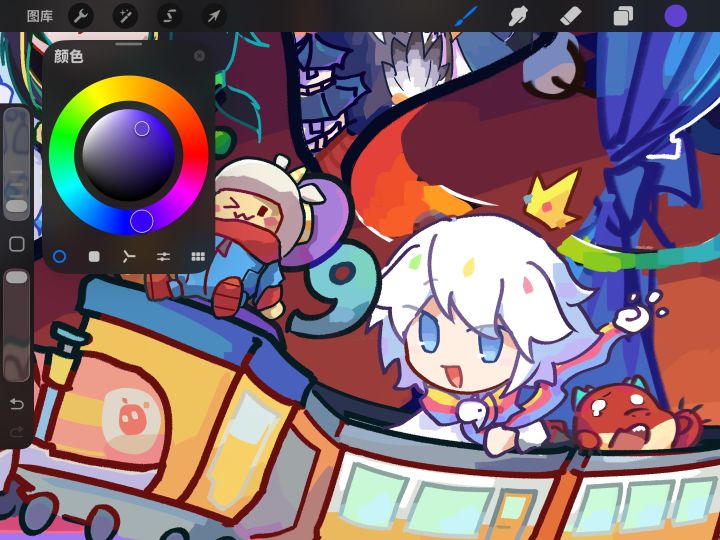
Task: Open the Layers panel
Action: (x=623, y=16)
